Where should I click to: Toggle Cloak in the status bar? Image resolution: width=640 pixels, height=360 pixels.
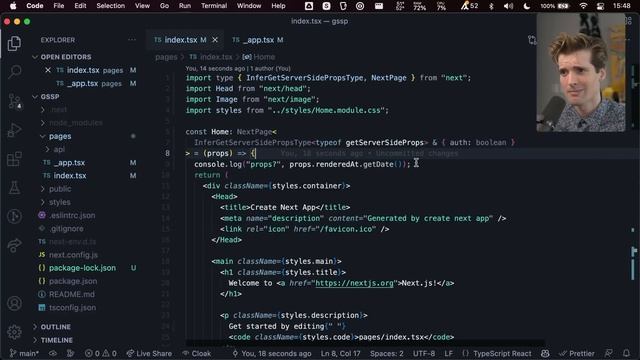coord(197,353)
